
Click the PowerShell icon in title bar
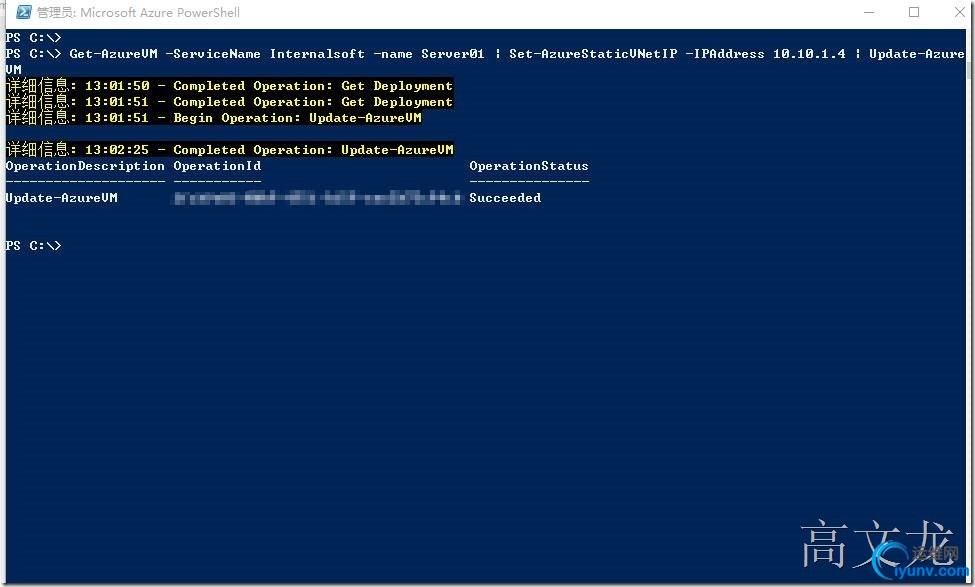click(x=24, y=12)
